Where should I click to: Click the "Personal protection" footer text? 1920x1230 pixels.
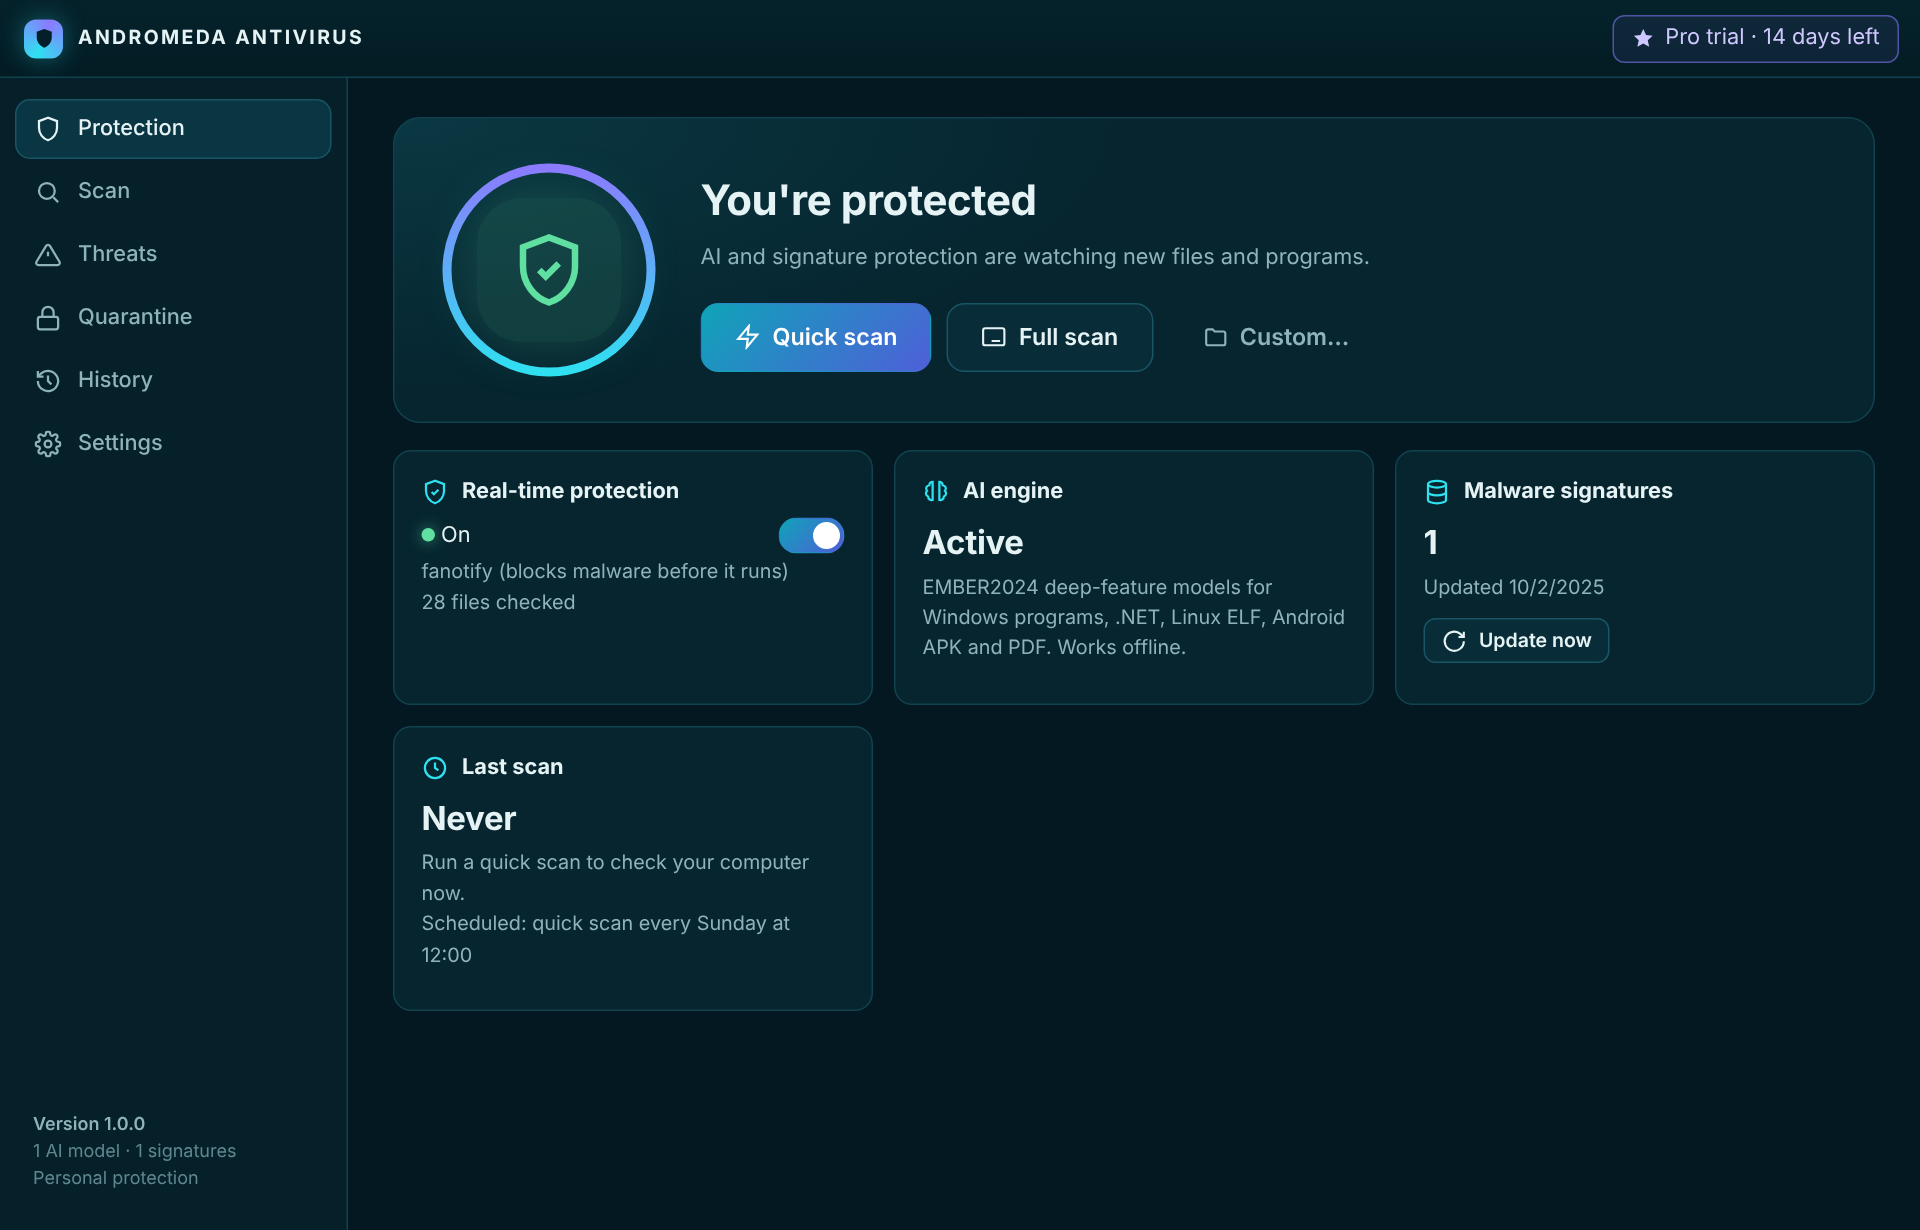115,1178
